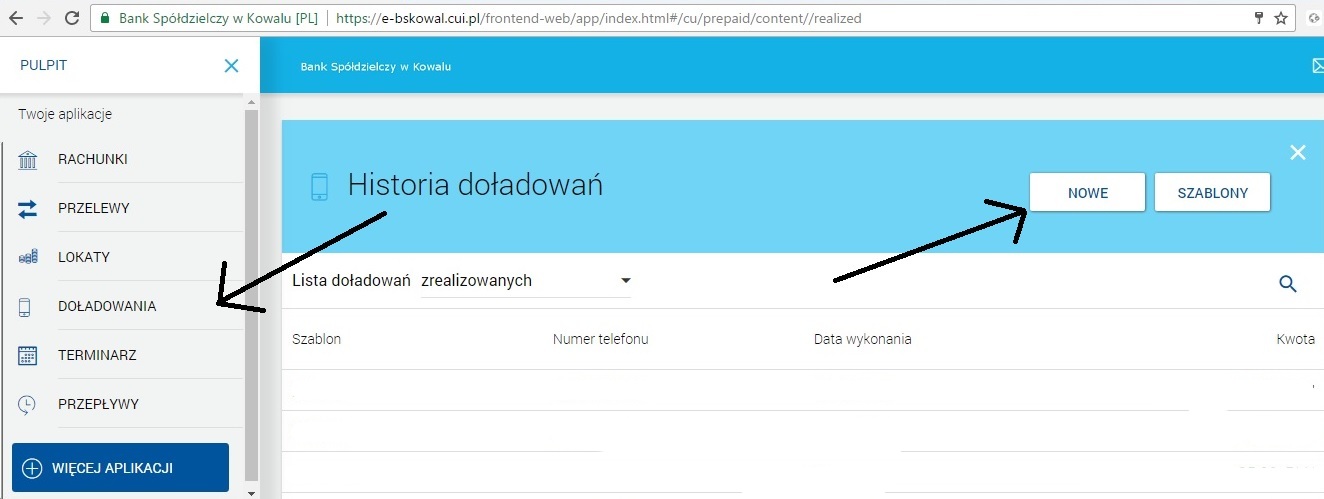Click the RACHUNKI bank building icon

click(x=28, y=160)
